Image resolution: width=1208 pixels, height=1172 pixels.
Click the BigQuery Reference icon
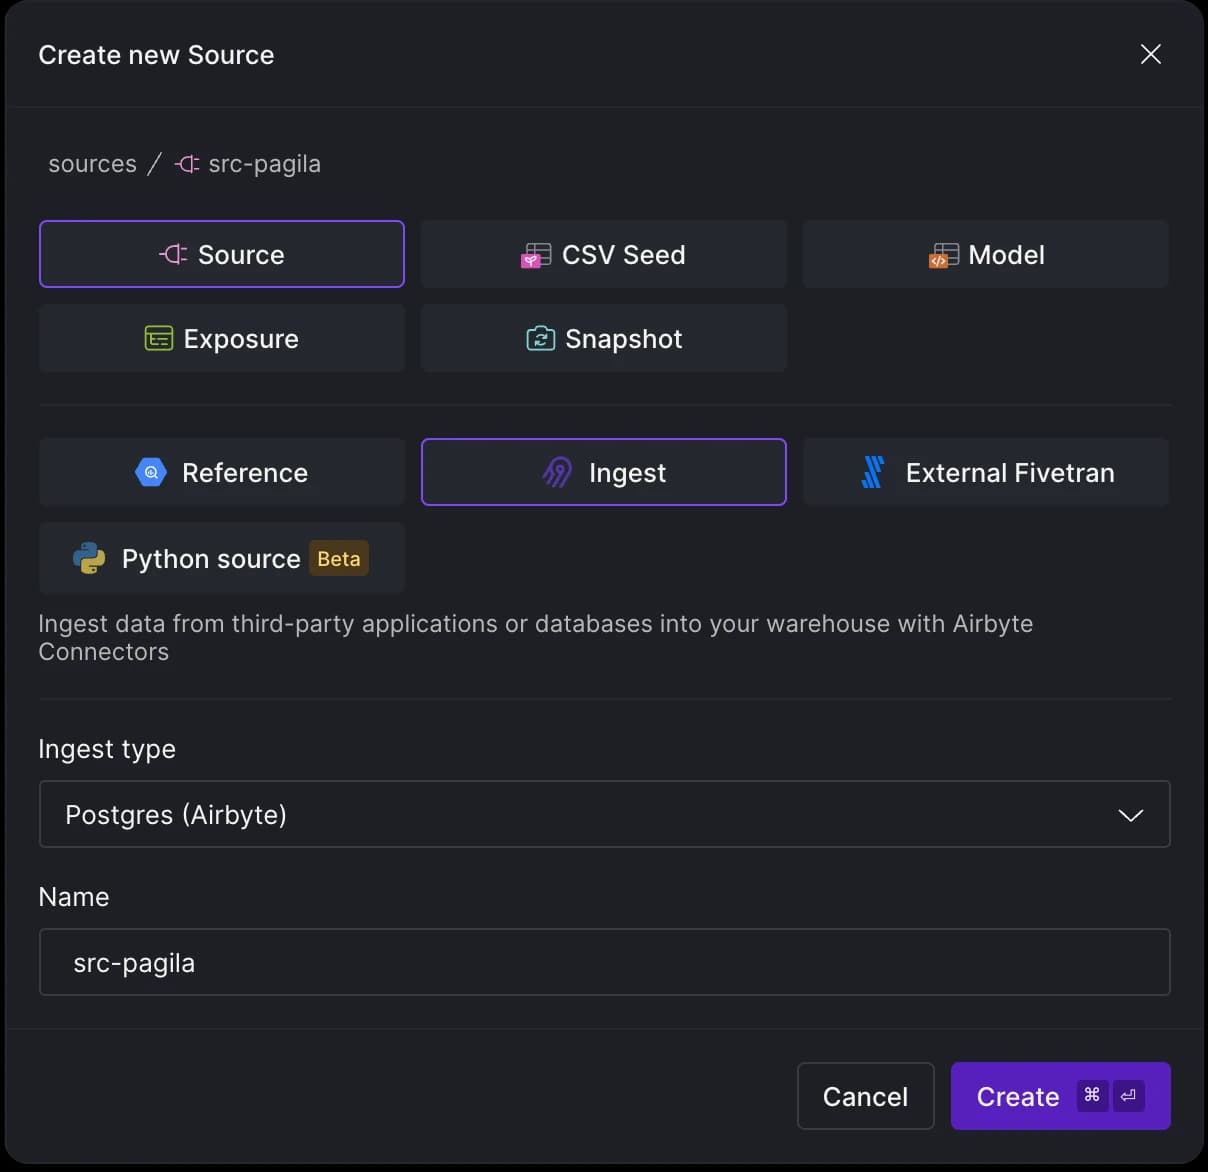(x=151, y=472)
